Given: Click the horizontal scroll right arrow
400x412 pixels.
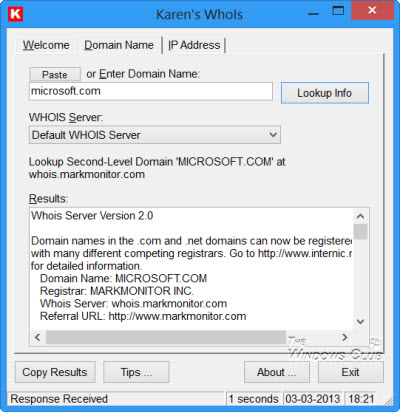Looking at the screenshot, I should click(345, 337).
